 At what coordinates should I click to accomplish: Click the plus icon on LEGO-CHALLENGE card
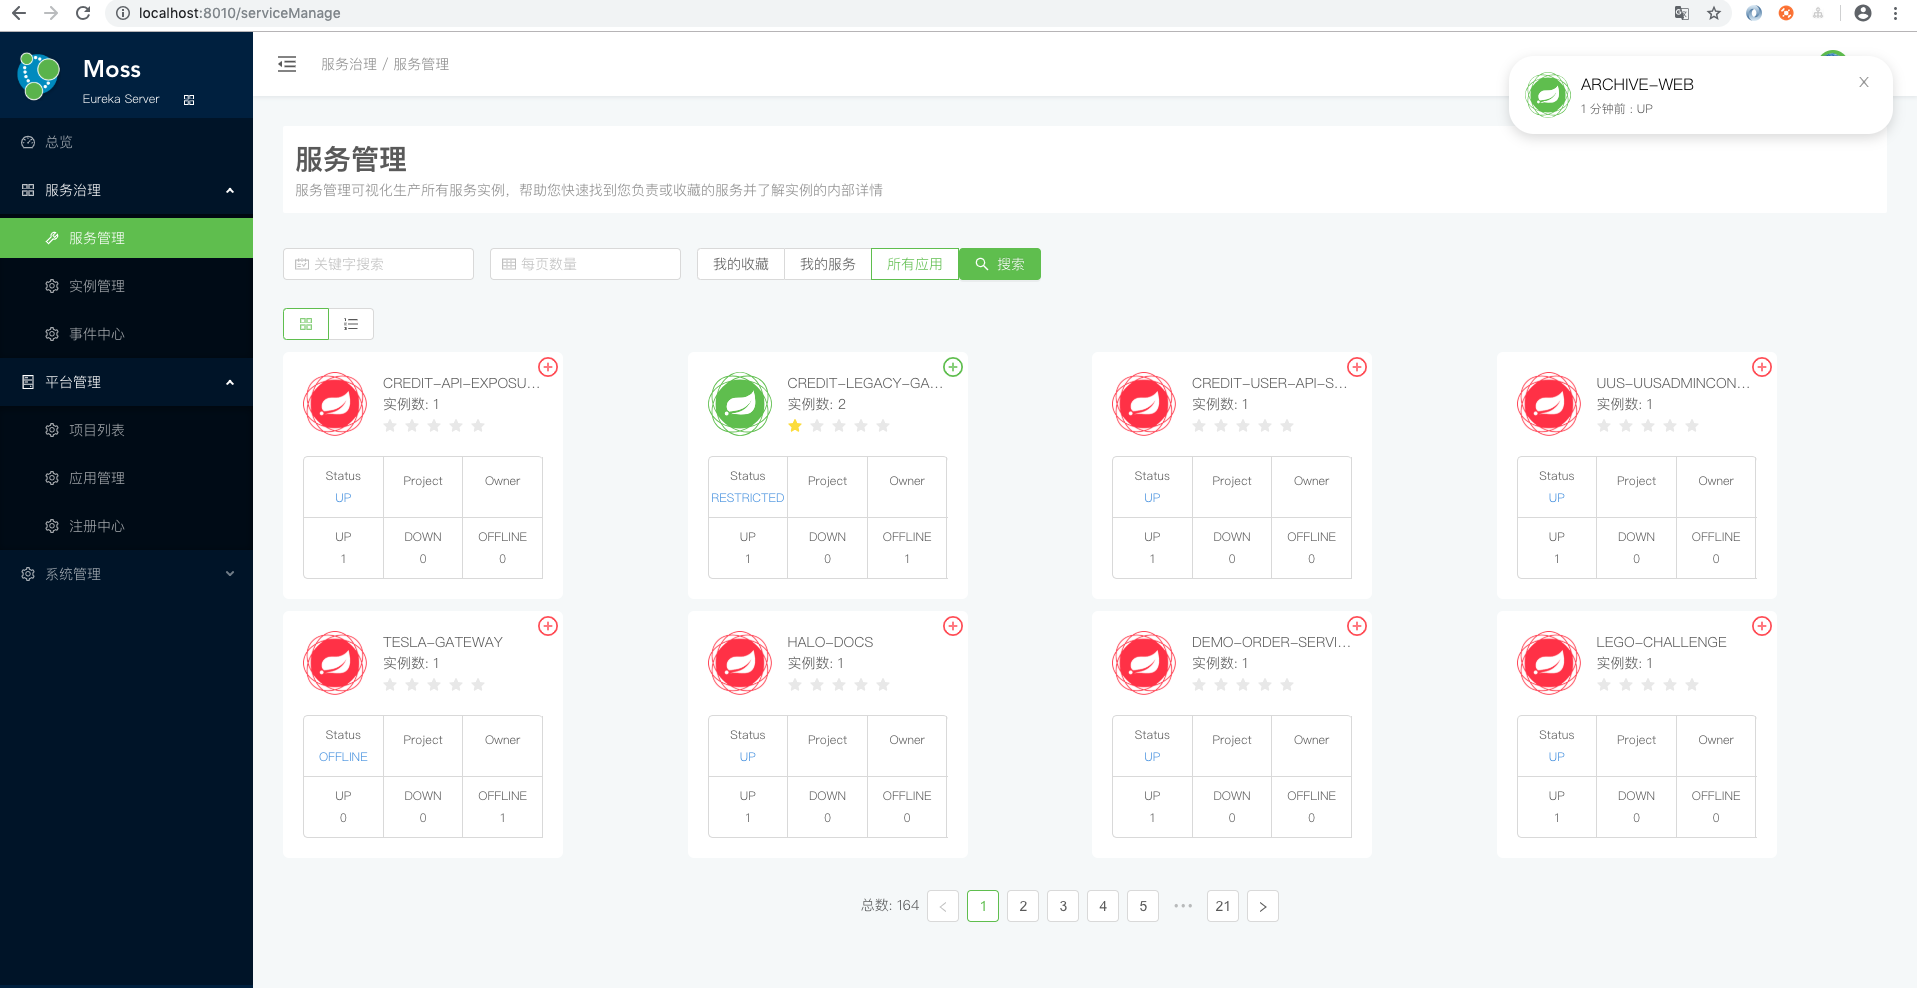click(1762, 626)
